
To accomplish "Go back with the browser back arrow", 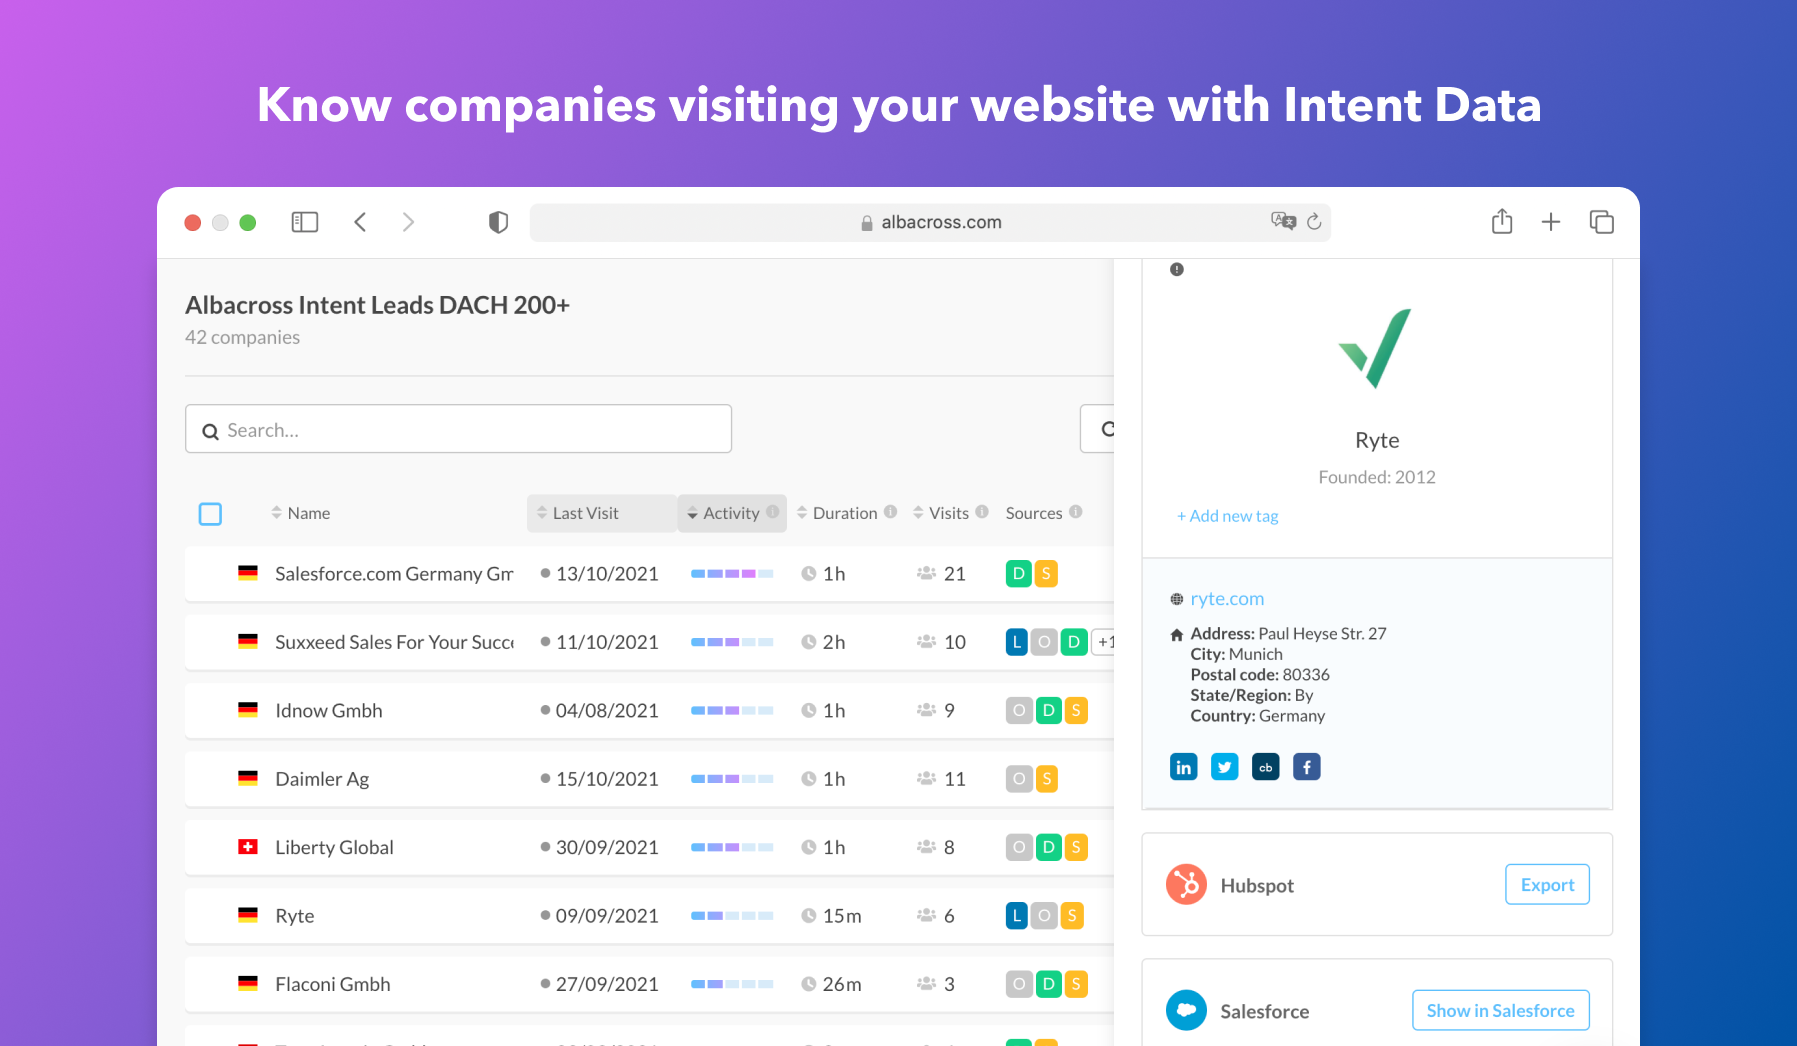I will (x=360, y=222).
